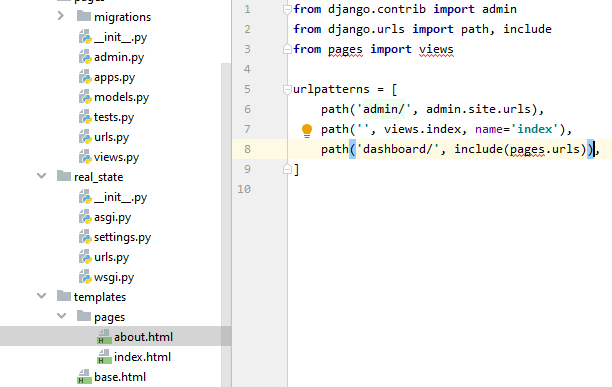Click 'django.contrib' in line 1
Image resolution: width=612 pixels, height=387 pixels.
pyautogui.click(x=377, y=9)
